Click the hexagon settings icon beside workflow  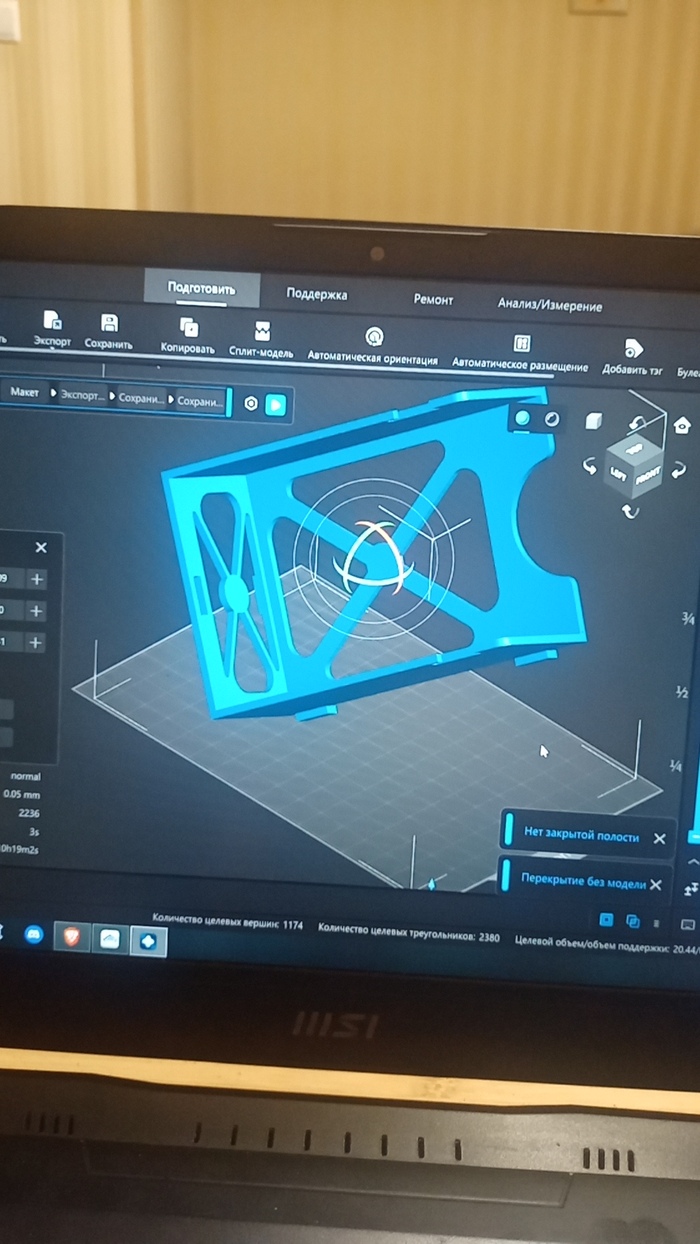(250, 403)
